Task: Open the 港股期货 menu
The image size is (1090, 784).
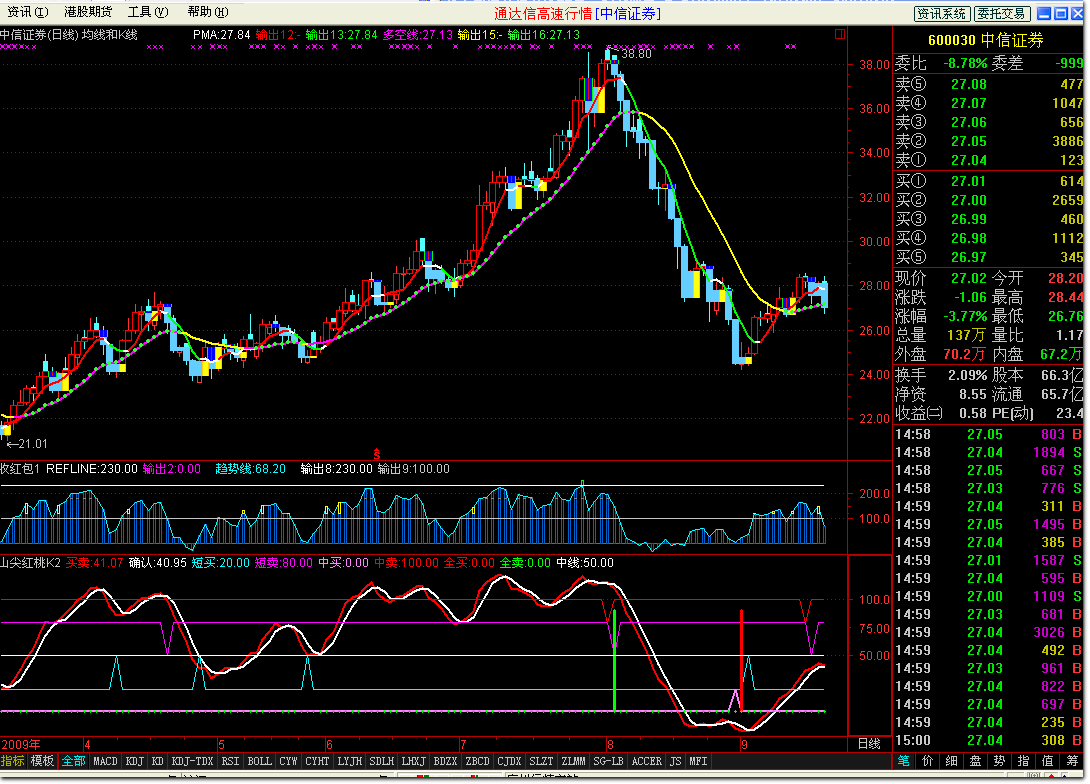Action: coord(88,12)
